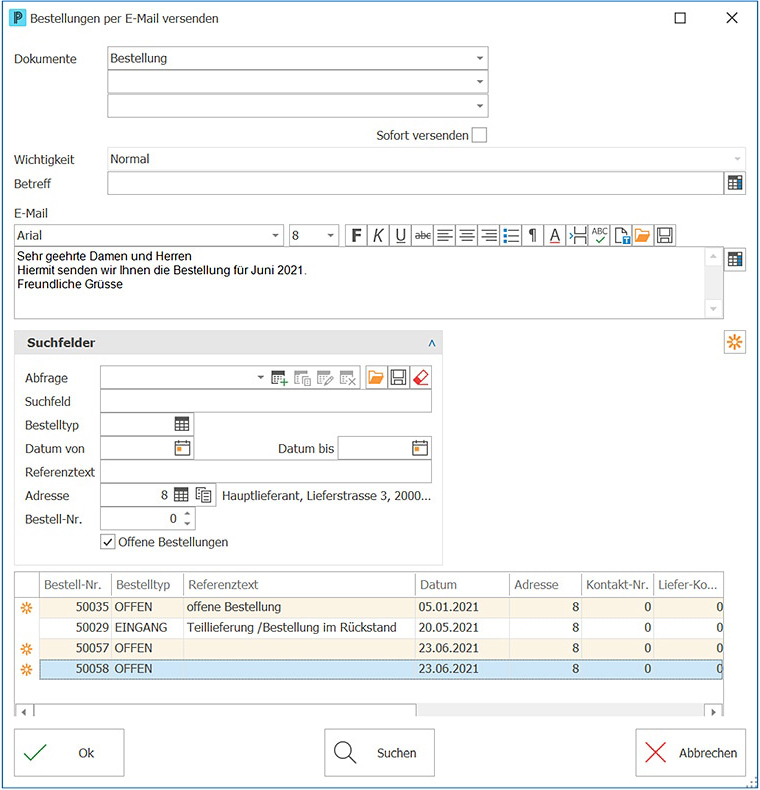Apply strikethrough abc formatting
The height and width of the screenshot is (790, 760).
422,236
